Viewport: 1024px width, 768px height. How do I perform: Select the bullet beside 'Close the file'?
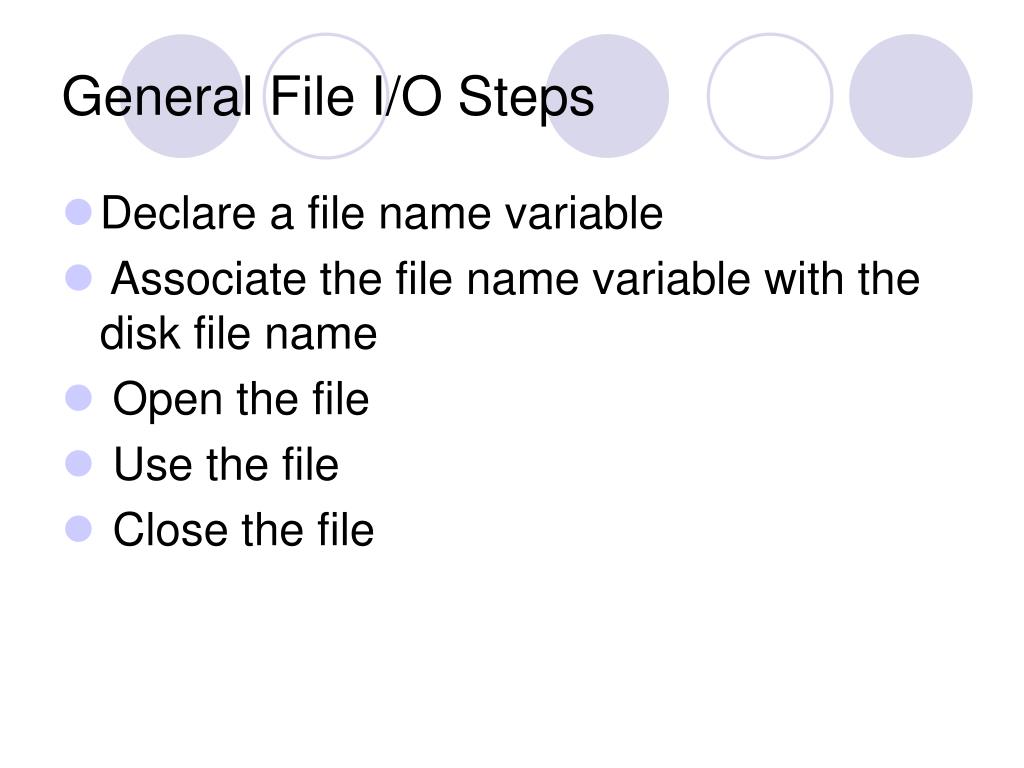(x=78, y=529)
